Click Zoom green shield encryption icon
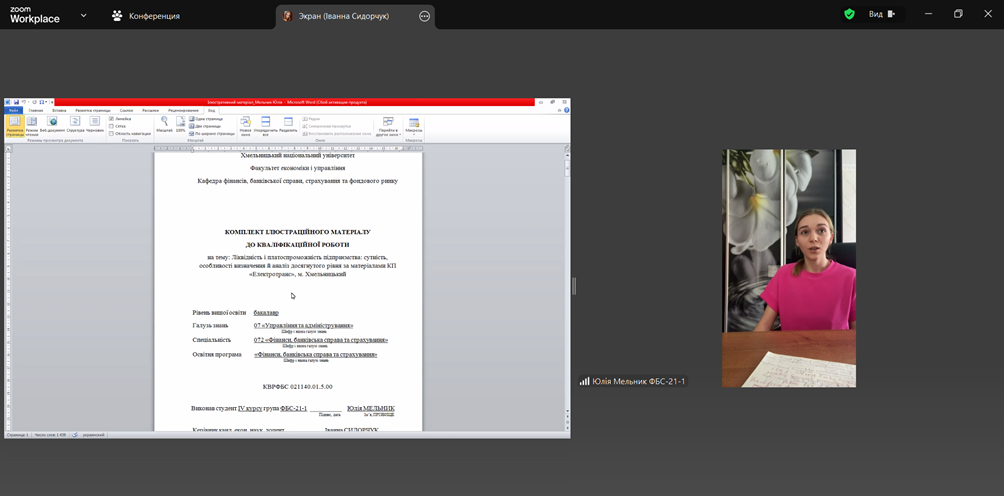Viewport: 1004px width, 496px height. pos(849,14)
